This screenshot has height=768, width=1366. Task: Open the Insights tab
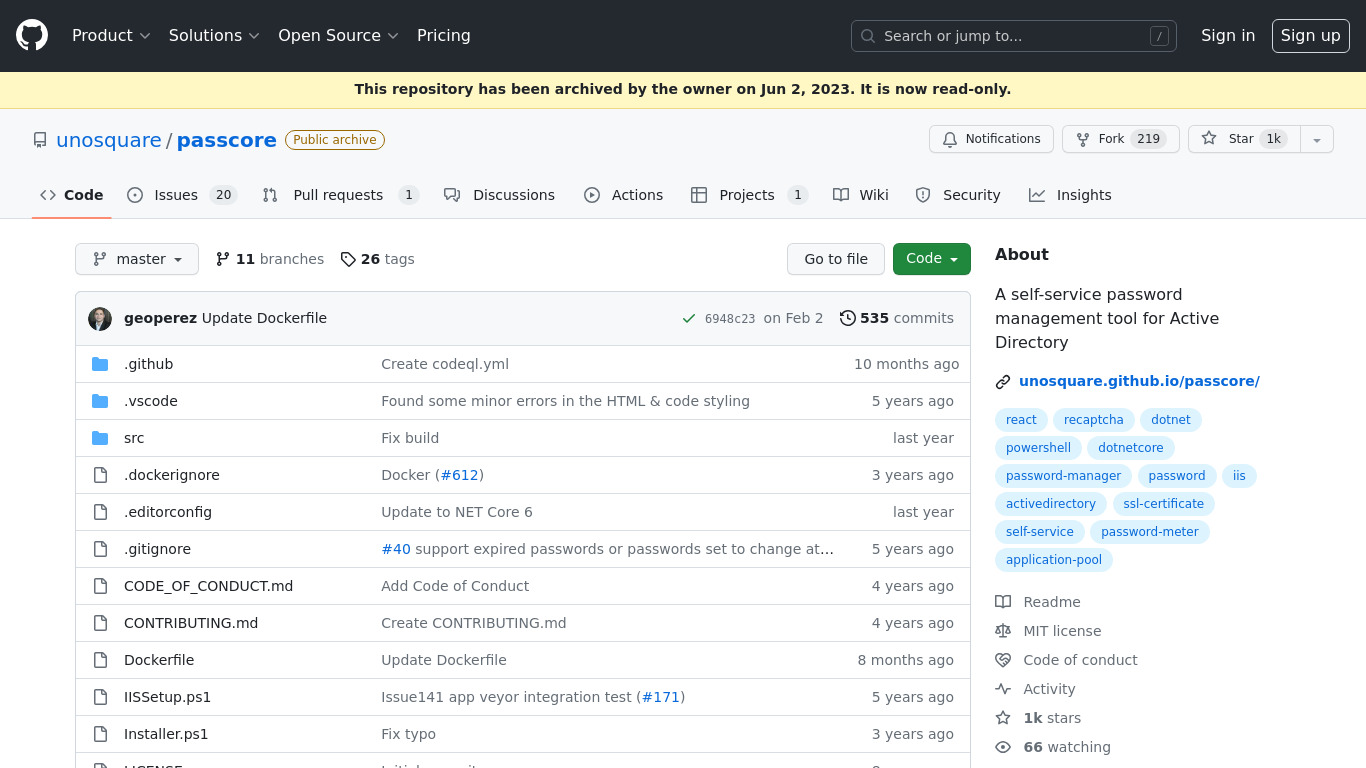point(1070,195)
